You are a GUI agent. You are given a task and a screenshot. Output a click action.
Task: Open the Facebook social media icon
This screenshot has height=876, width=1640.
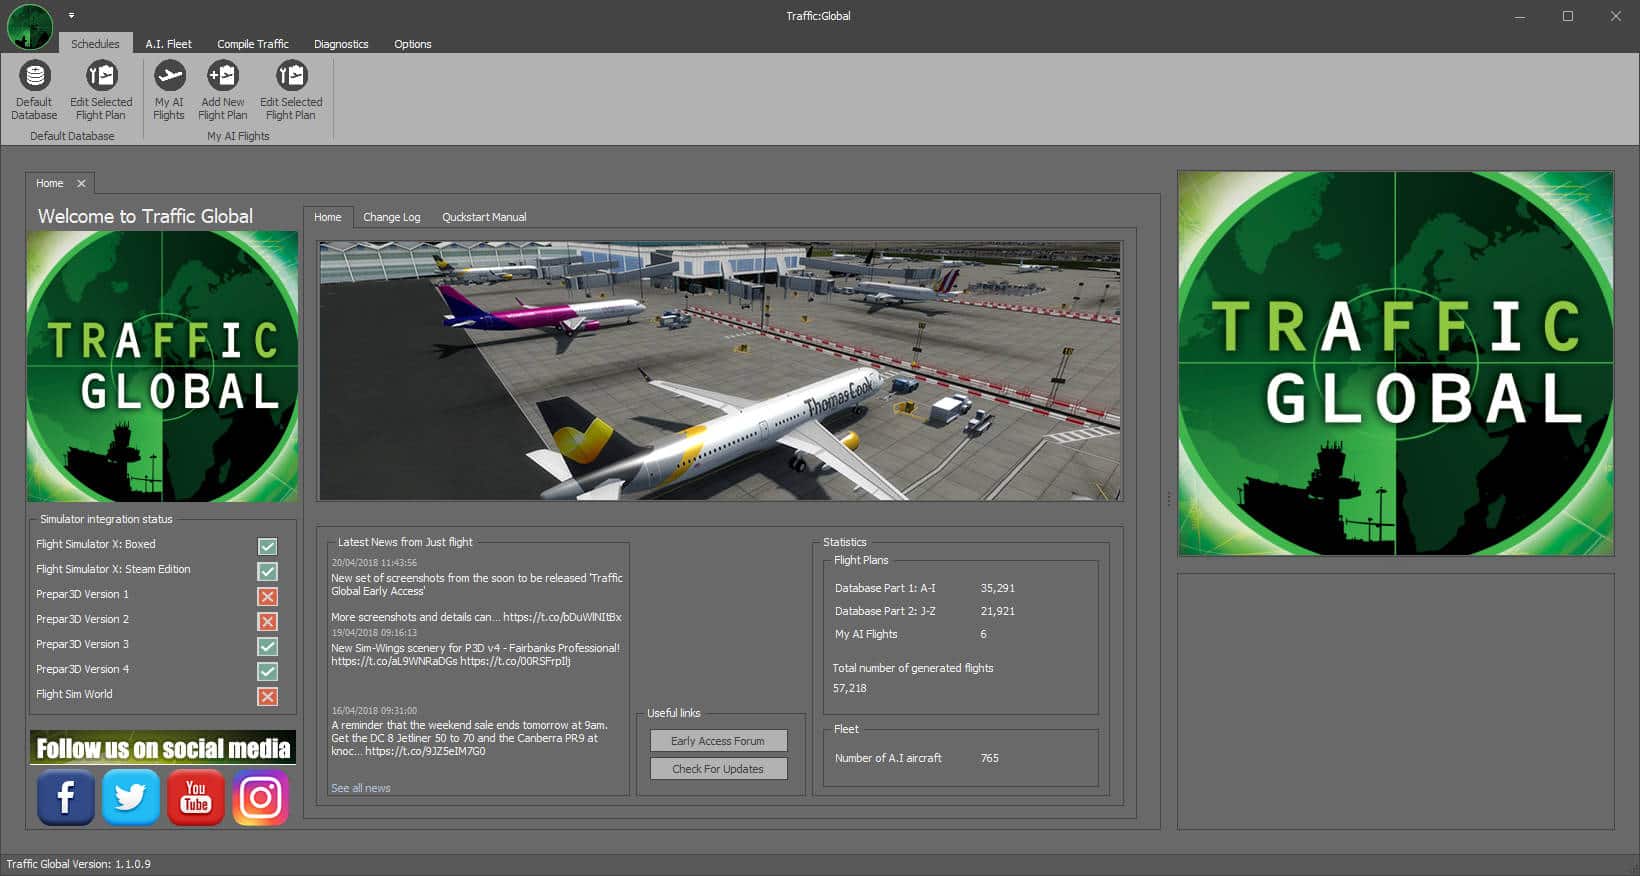66,797
